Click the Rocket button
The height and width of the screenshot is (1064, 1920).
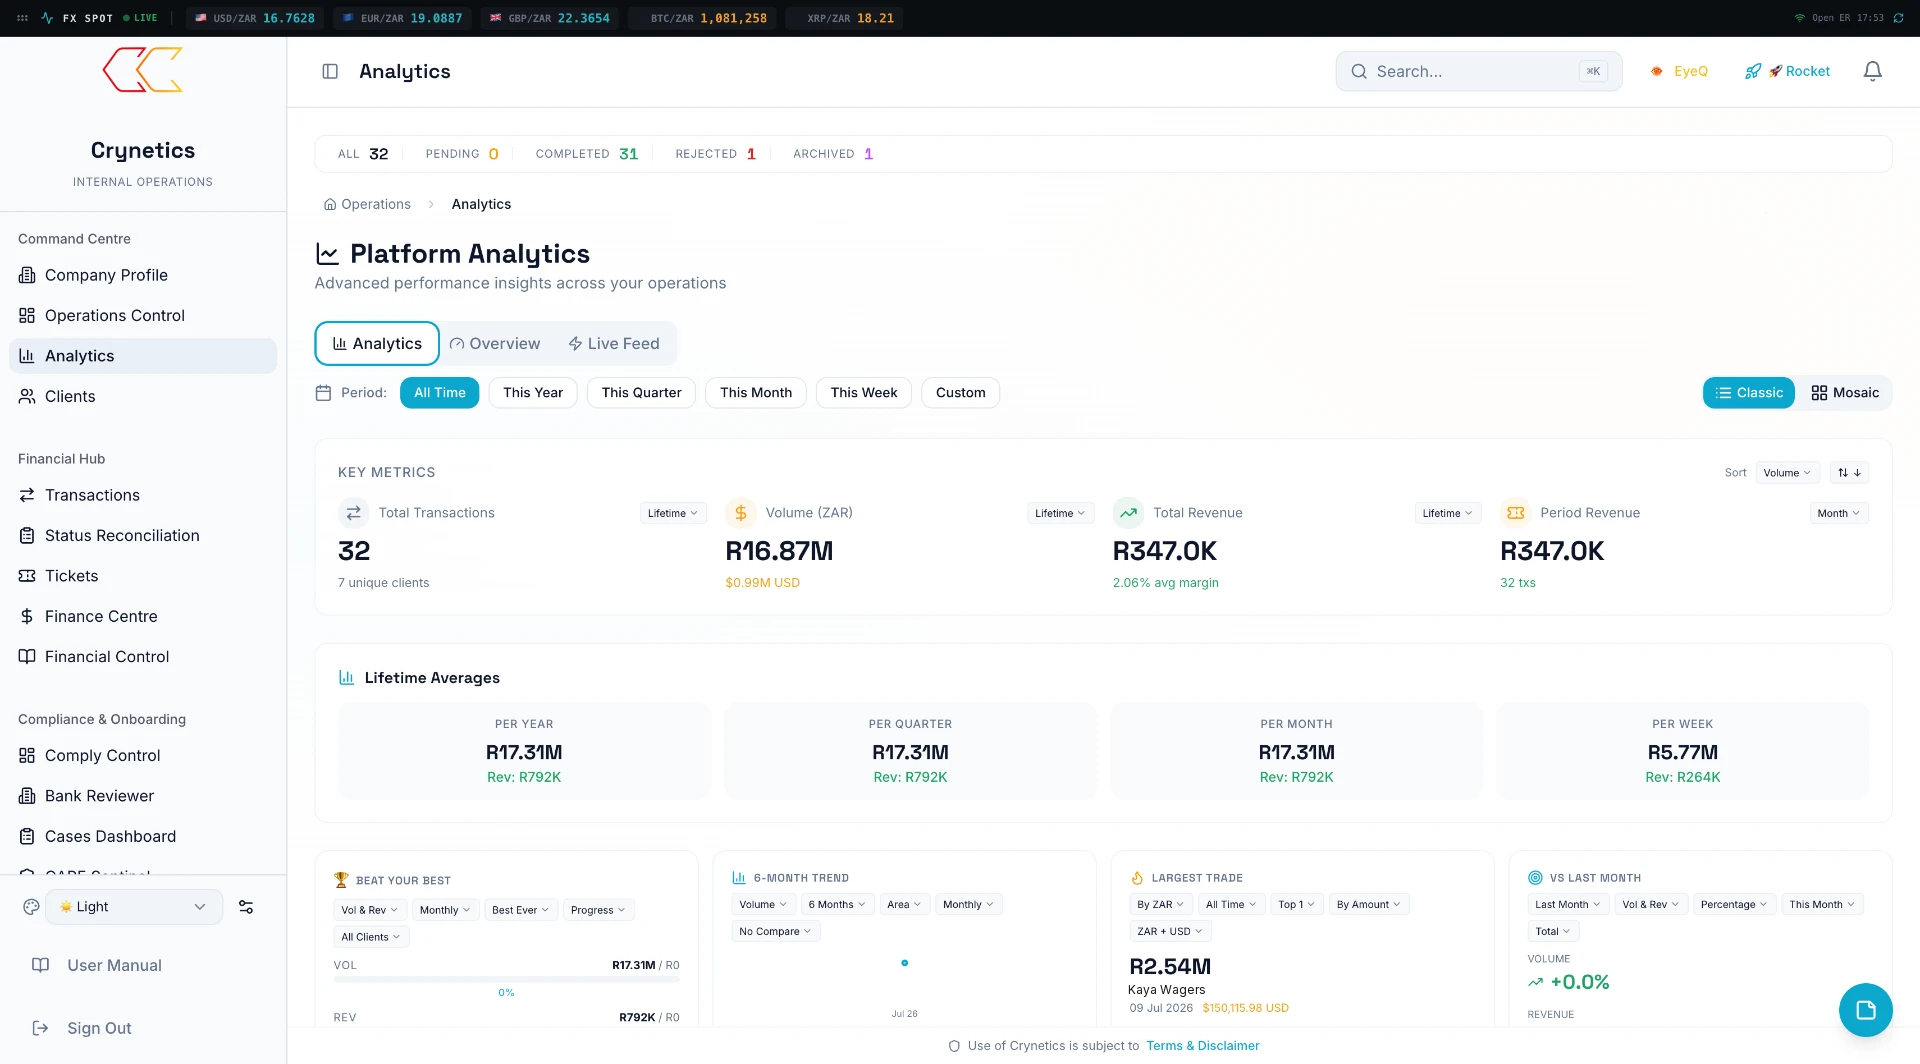pyautogui.click(x=1787, y=71)
